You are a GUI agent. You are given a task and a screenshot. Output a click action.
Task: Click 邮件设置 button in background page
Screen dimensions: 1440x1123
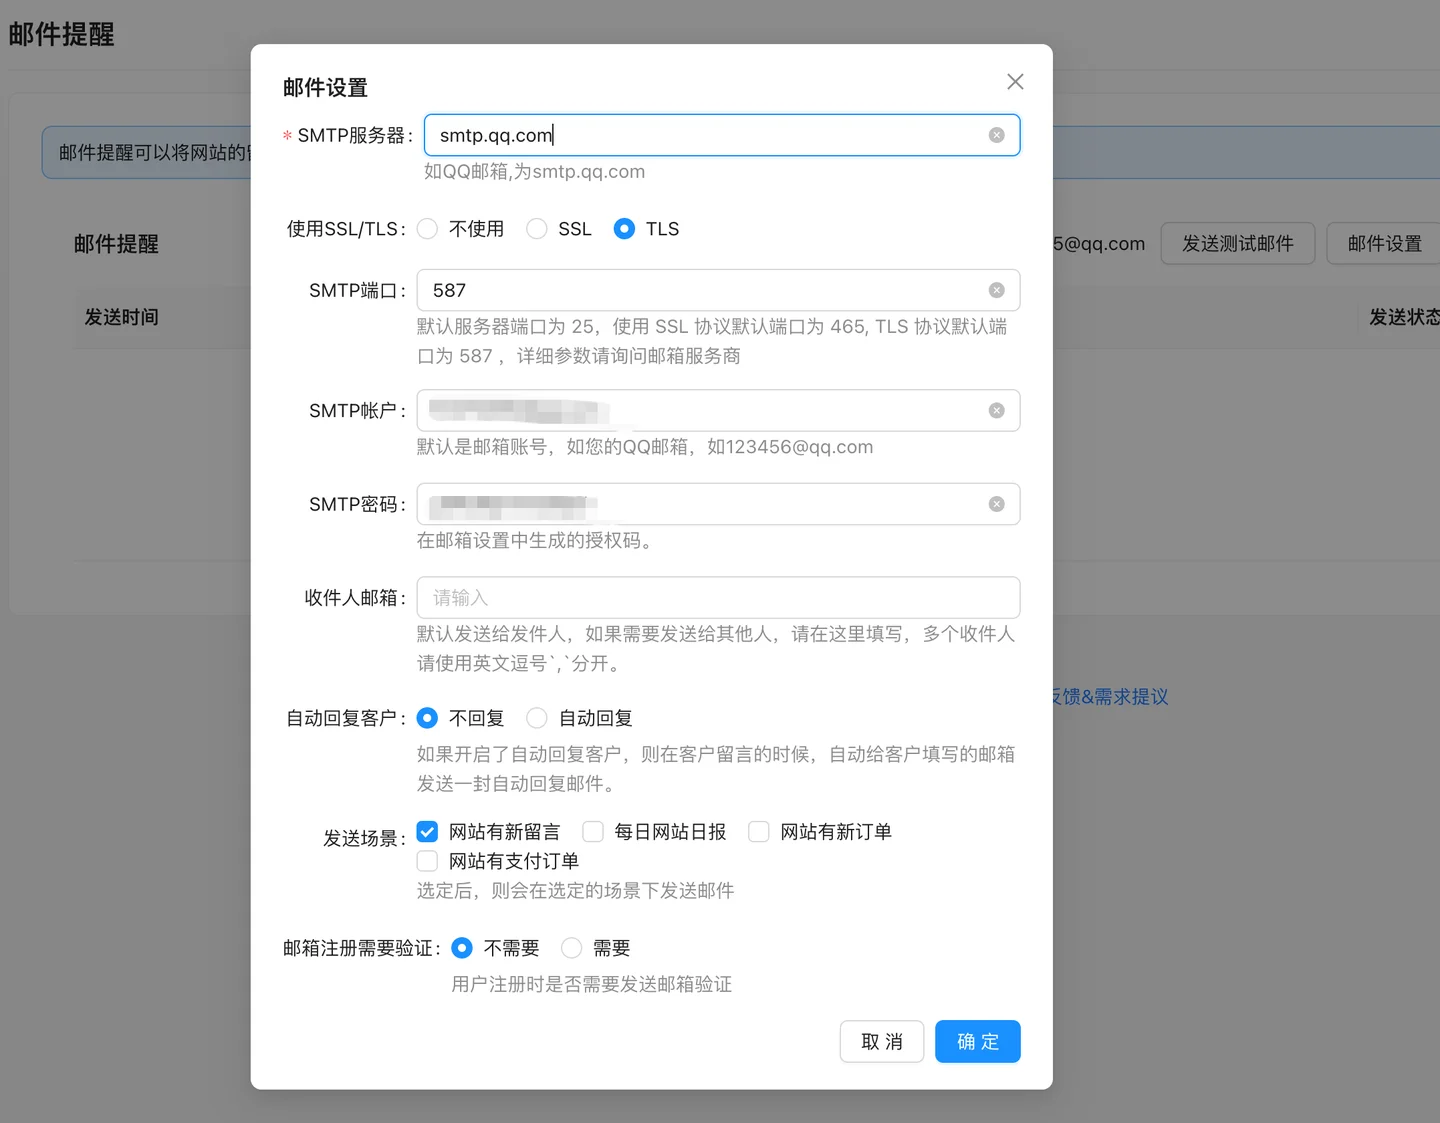[x=1384, y=244]
